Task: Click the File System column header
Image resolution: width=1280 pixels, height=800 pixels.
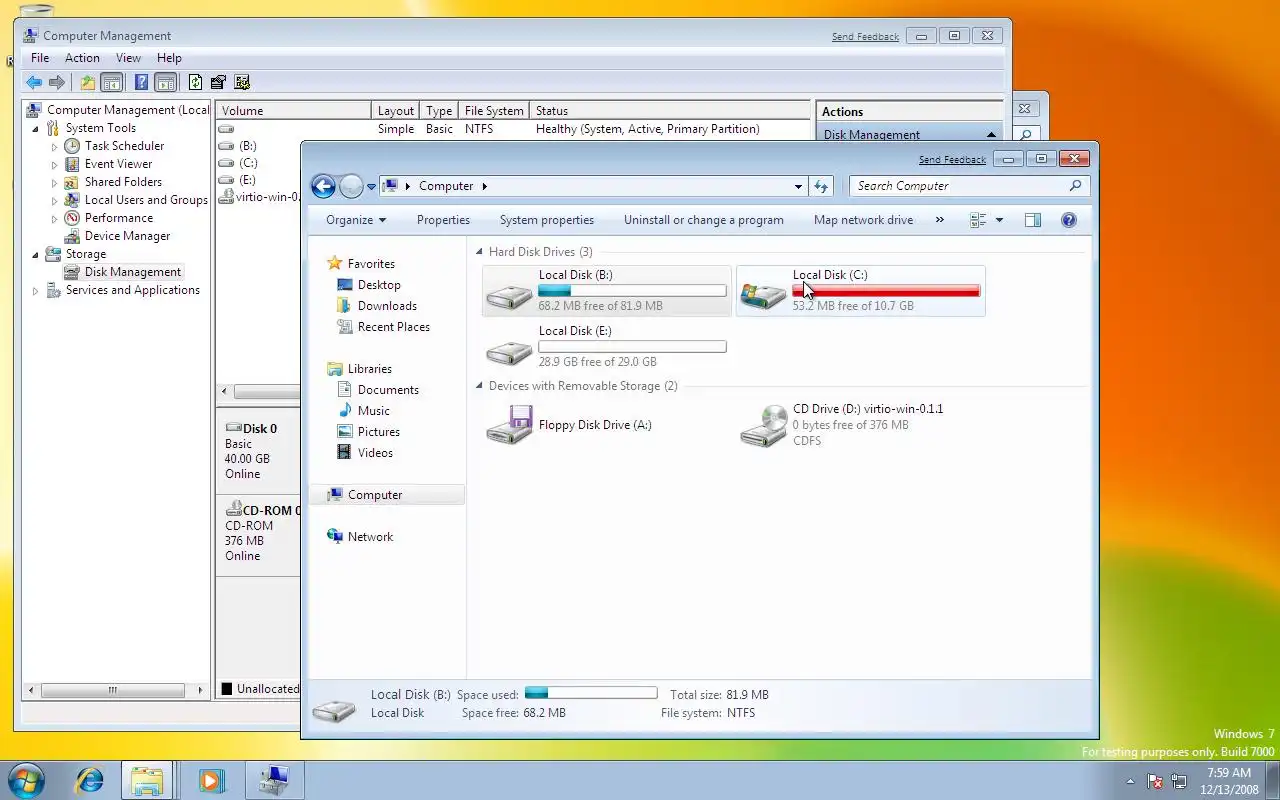Action: 494,111
